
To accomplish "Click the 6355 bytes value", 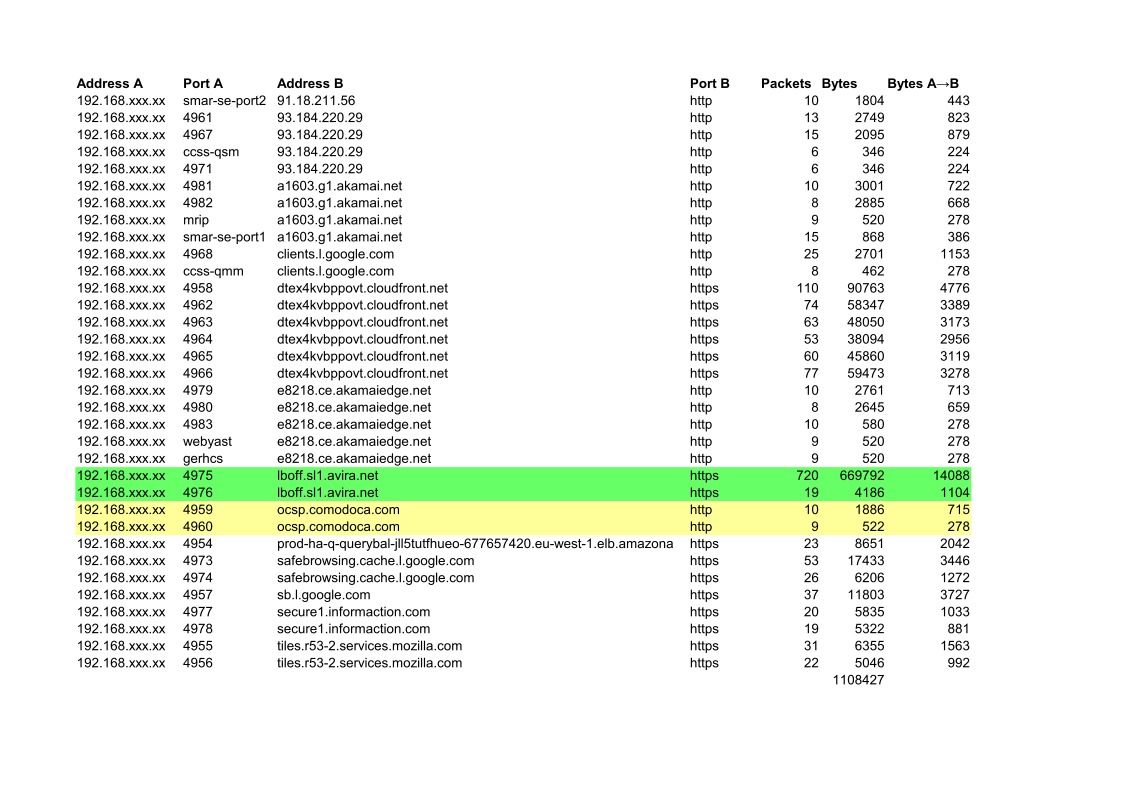I will click(x=869, y=646).
